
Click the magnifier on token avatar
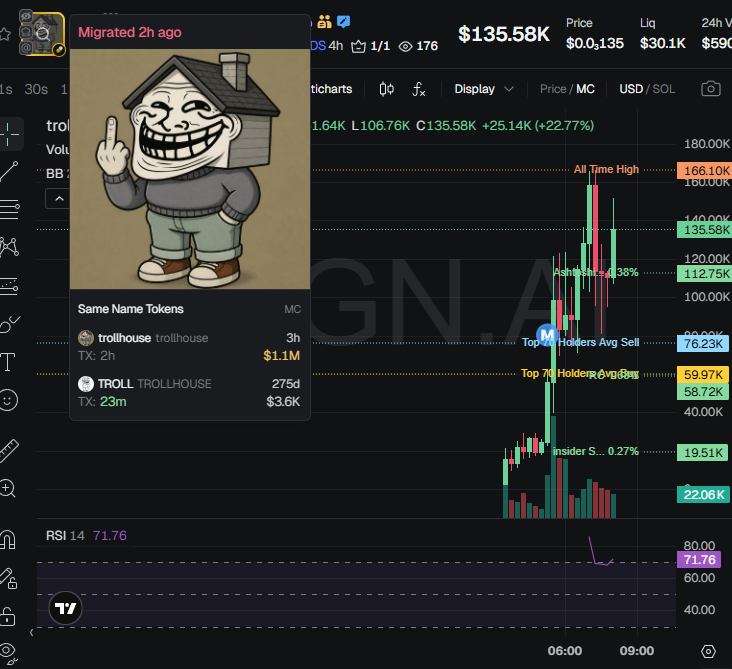43,34
